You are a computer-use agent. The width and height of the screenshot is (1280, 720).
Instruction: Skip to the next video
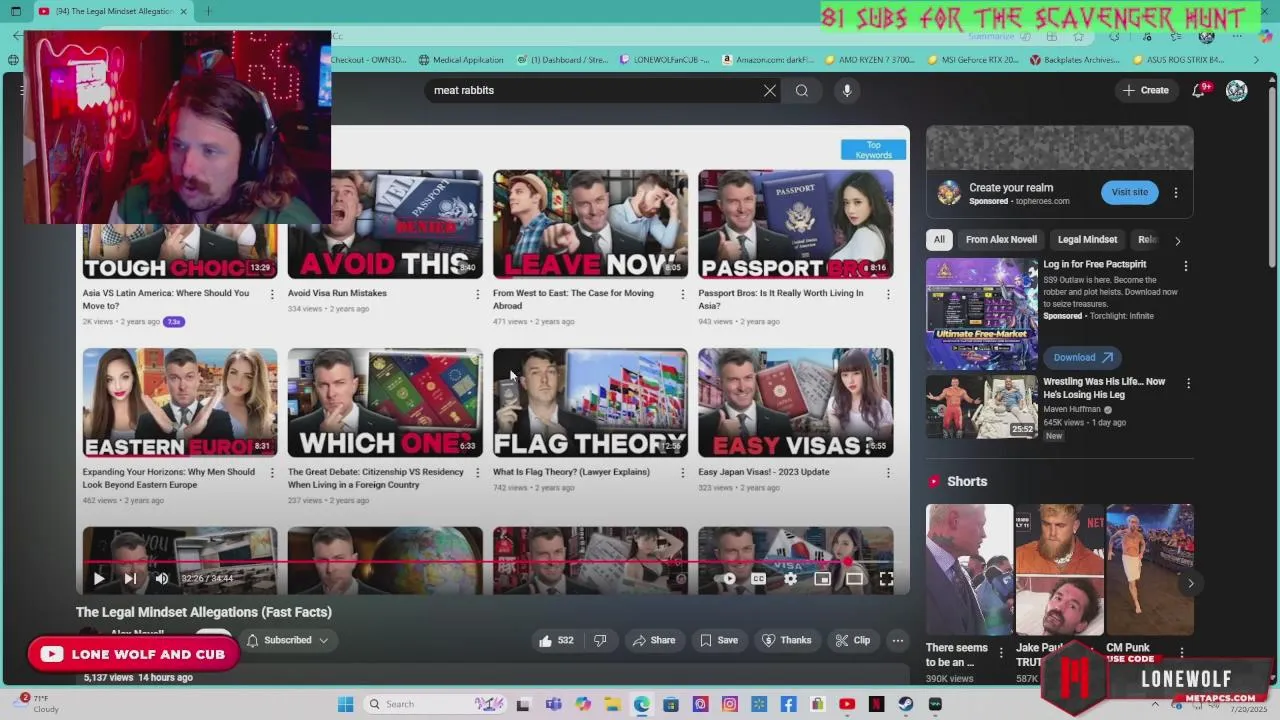[130, 578]
